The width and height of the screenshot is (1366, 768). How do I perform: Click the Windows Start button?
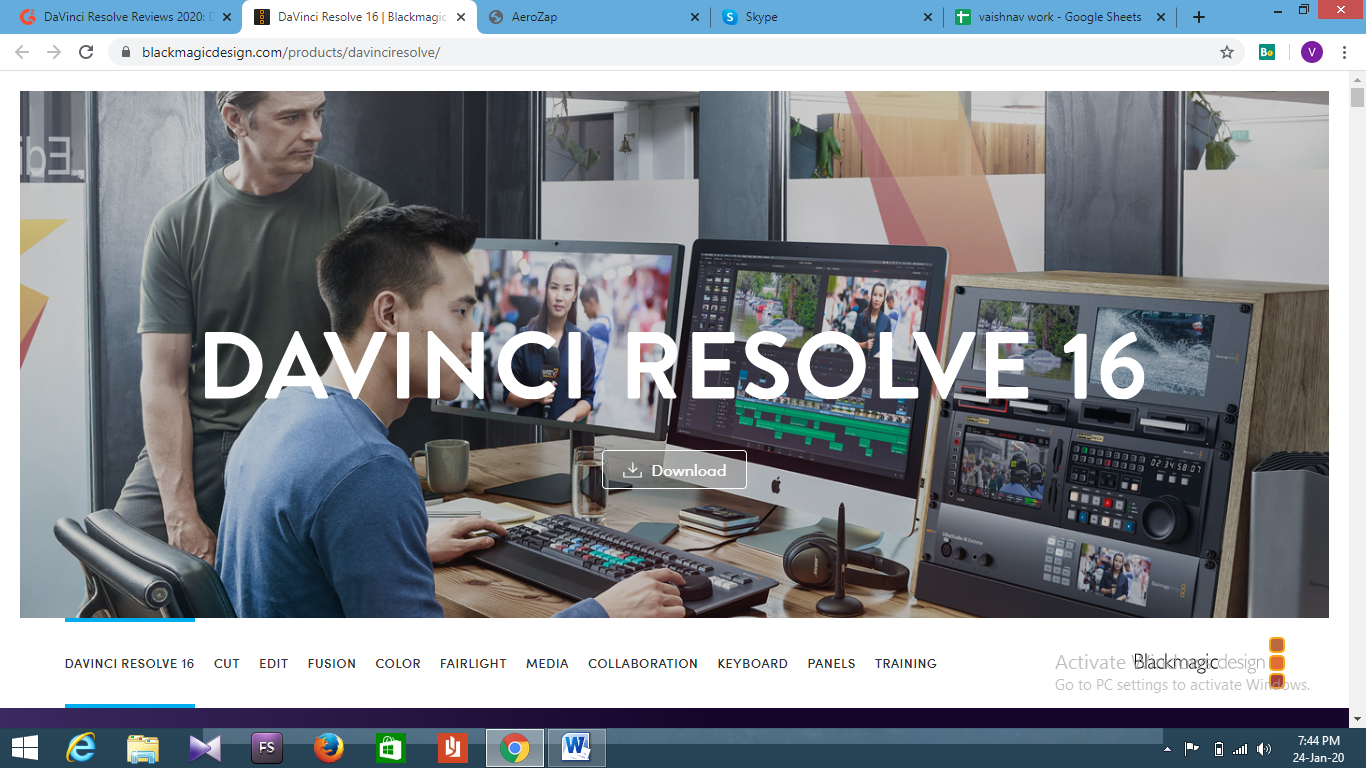pos(24,748)
